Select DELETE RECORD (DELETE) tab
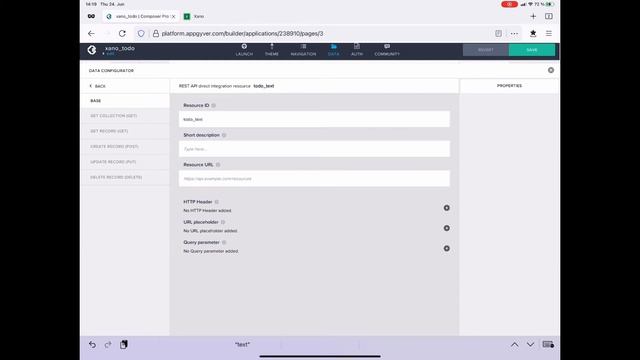 click(125, 177)
